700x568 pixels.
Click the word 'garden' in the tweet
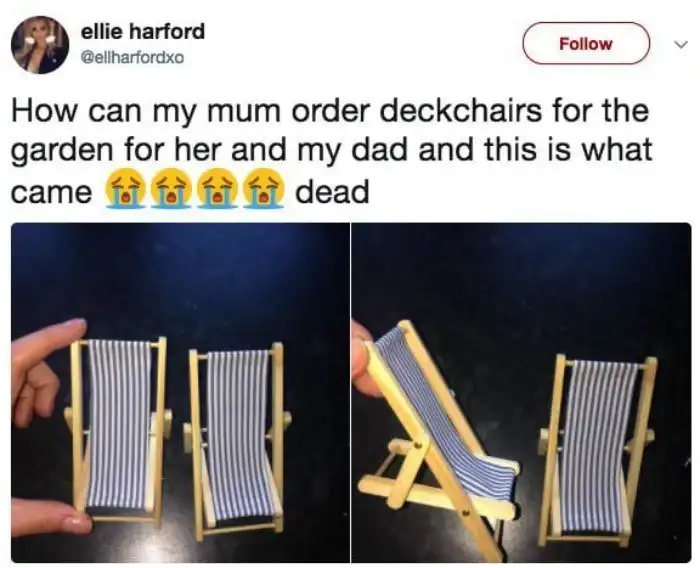[63, 152]
